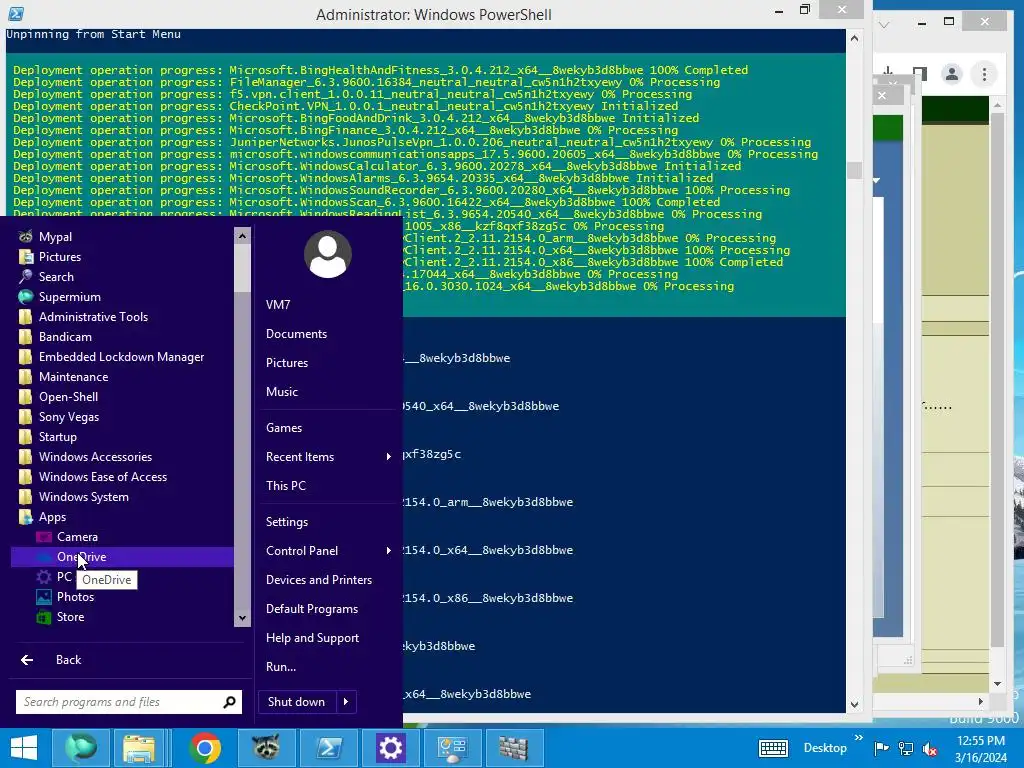Click the Windows Start button
The image size is (1024, 768).
click(x=24, y=748)
